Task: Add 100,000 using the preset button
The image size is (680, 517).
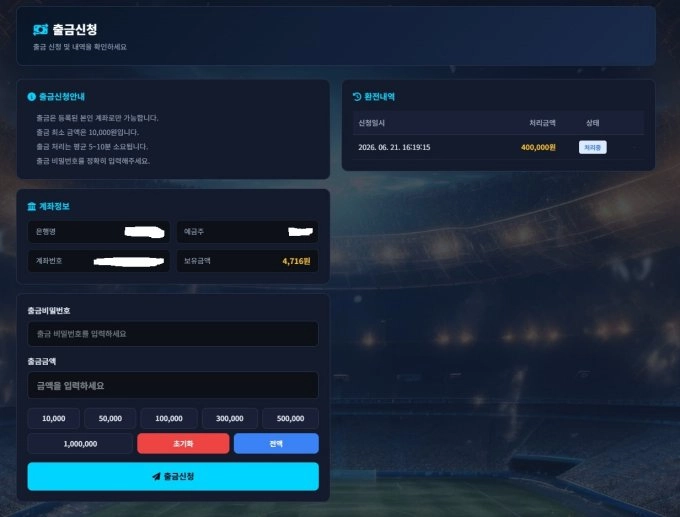Action: [x=169, y=419]
